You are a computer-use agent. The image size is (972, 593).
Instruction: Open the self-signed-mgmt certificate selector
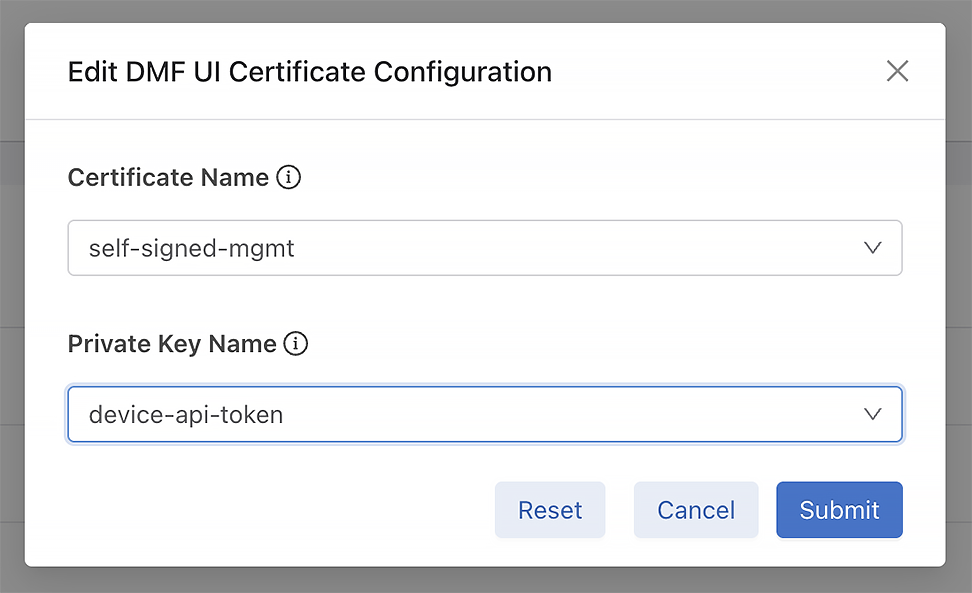[484, 248]
